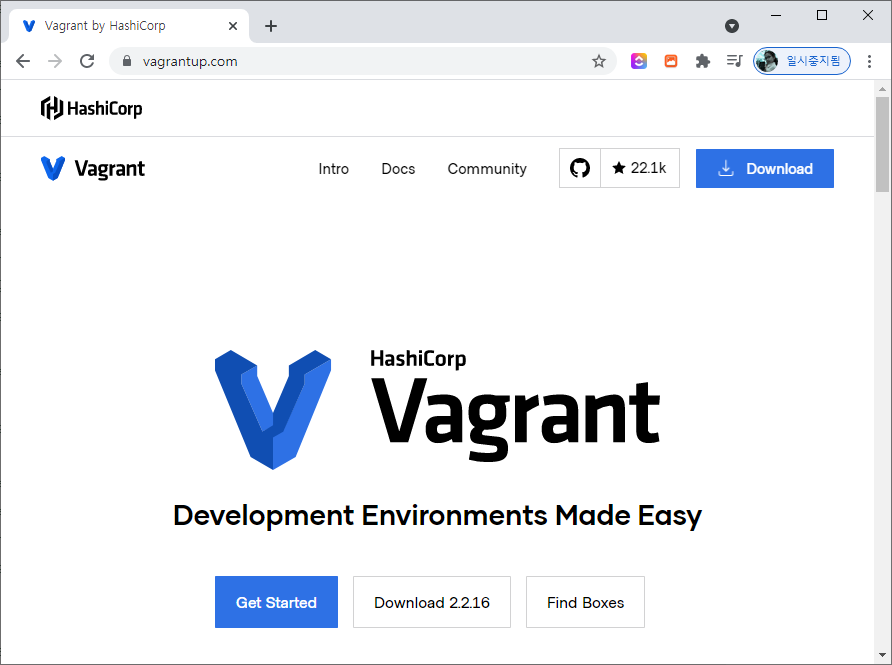Open the Chrome three-dot menu
Viewport: 892px width, 665px height.
click(x=869, y=61)
